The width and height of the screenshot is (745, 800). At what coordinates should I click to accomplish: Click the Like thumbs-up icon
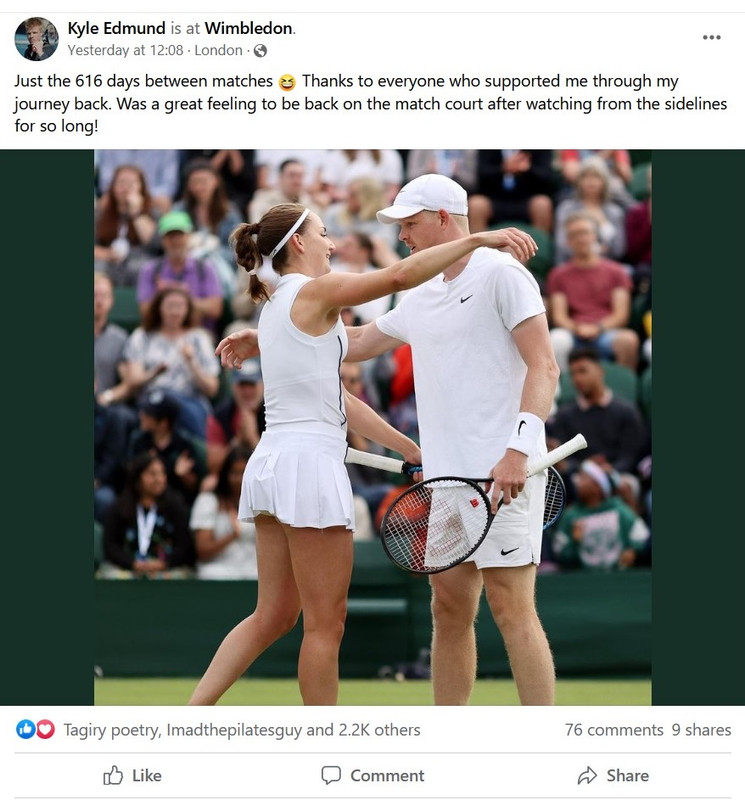point(113,775)
